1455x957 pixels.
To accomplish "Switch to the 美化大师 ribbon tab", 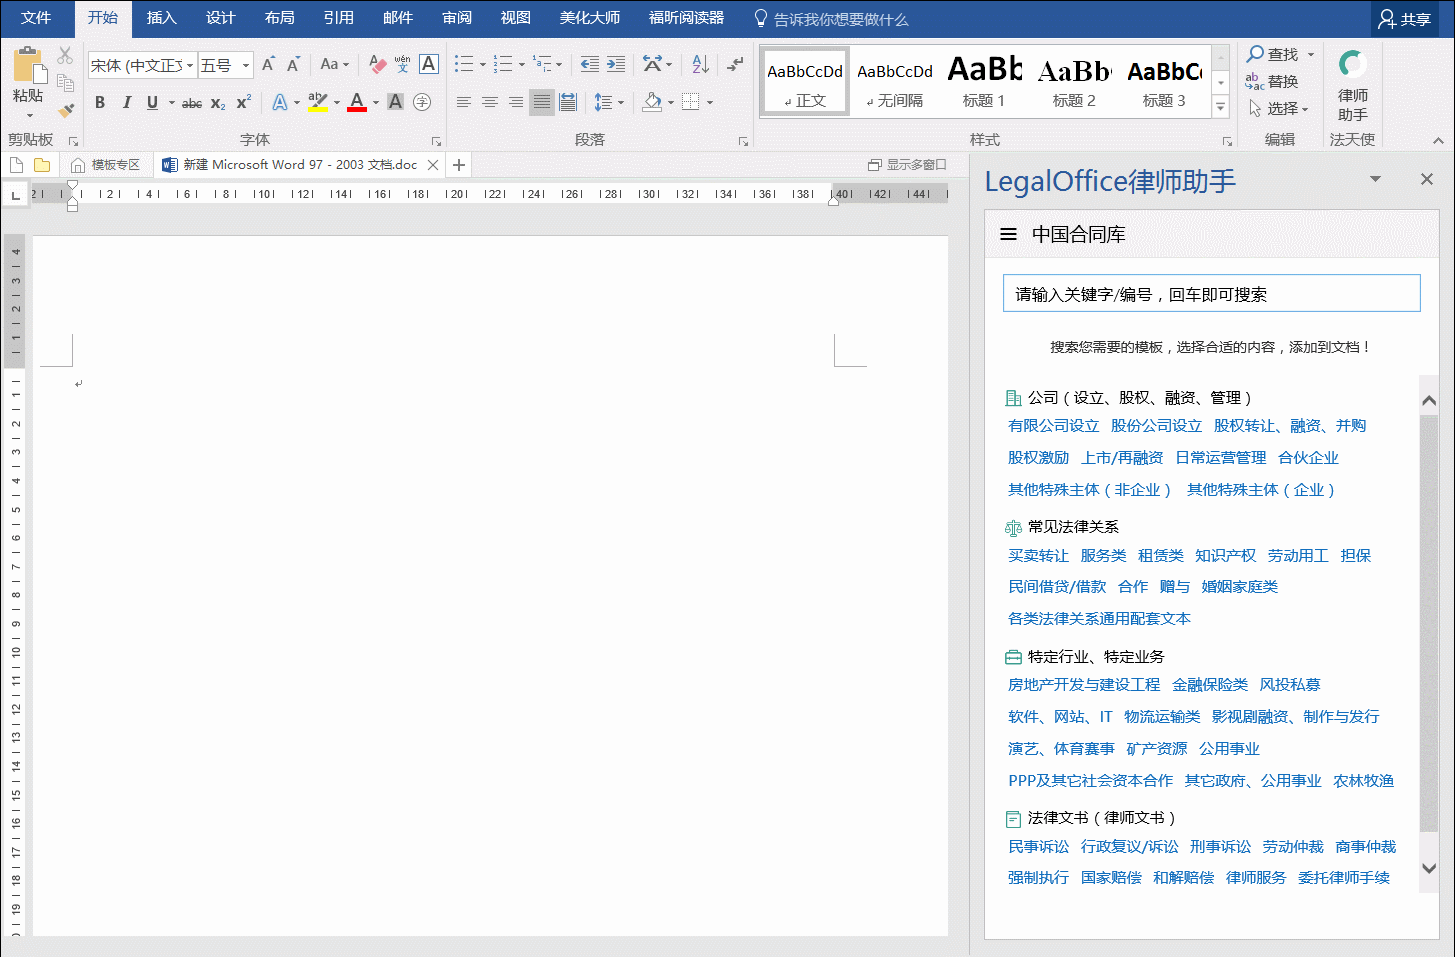I will click(x=589, y=18).
